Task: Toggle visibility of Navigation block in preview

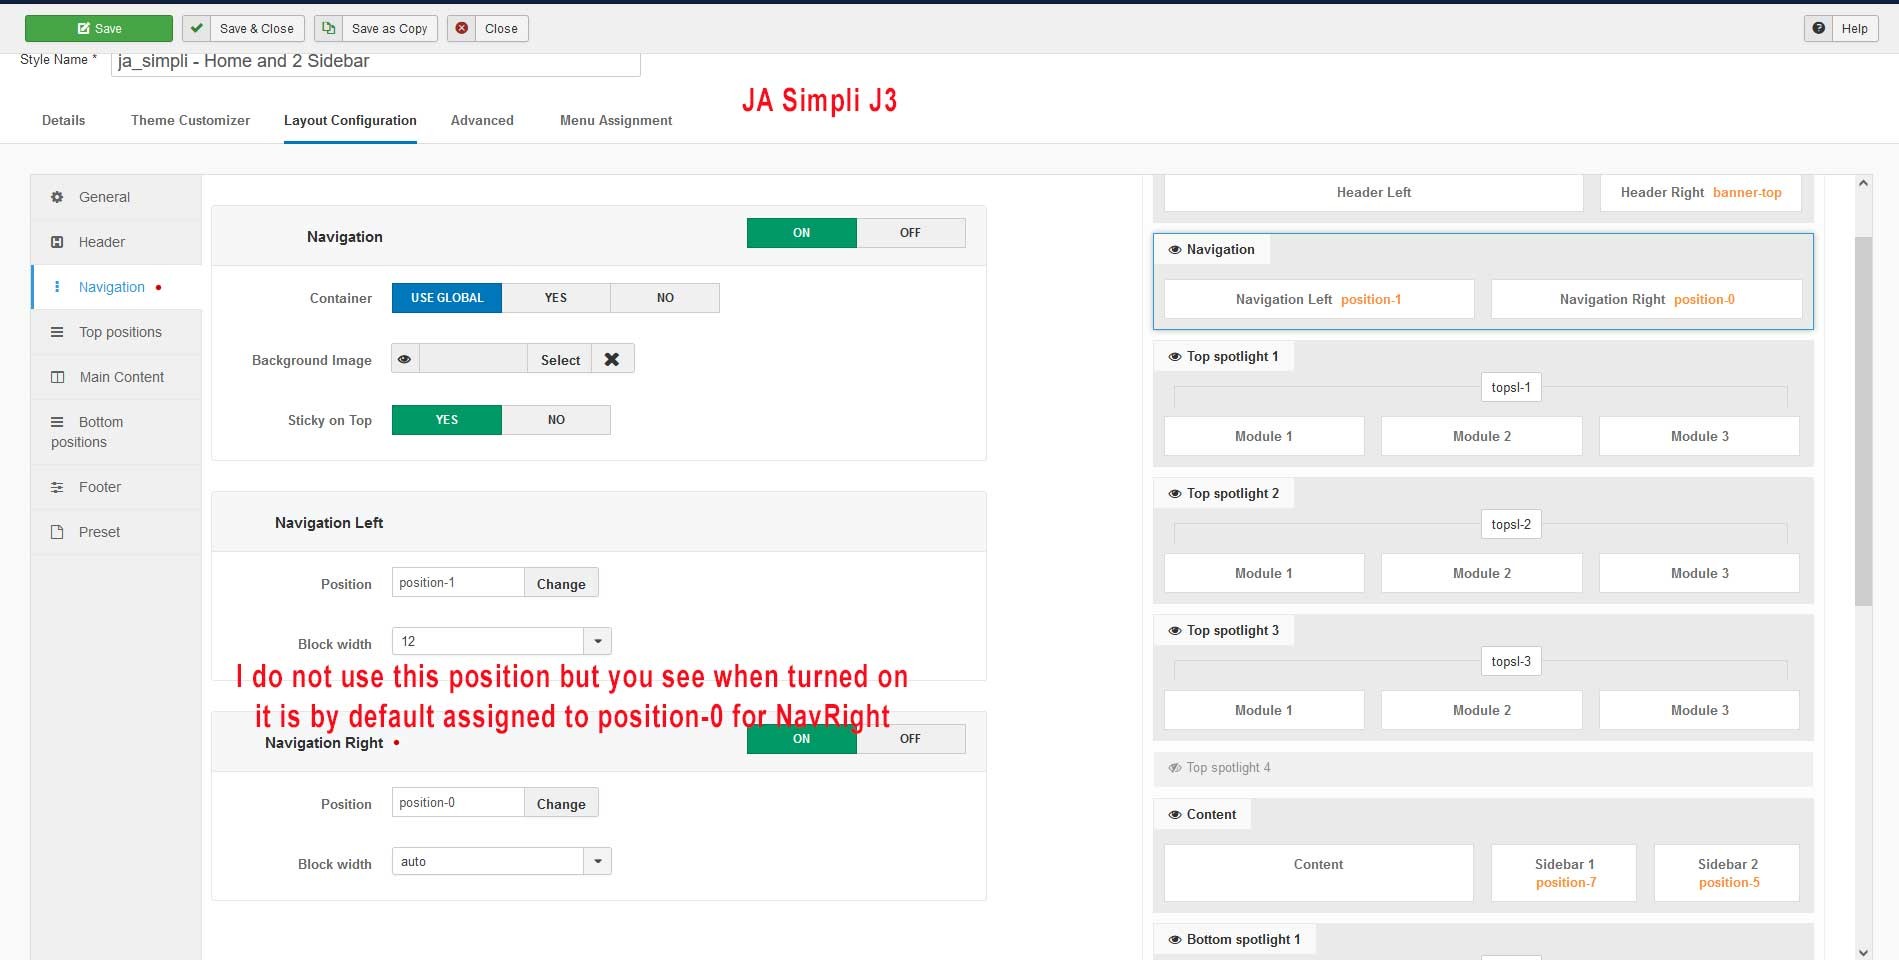Action: 1175,250
